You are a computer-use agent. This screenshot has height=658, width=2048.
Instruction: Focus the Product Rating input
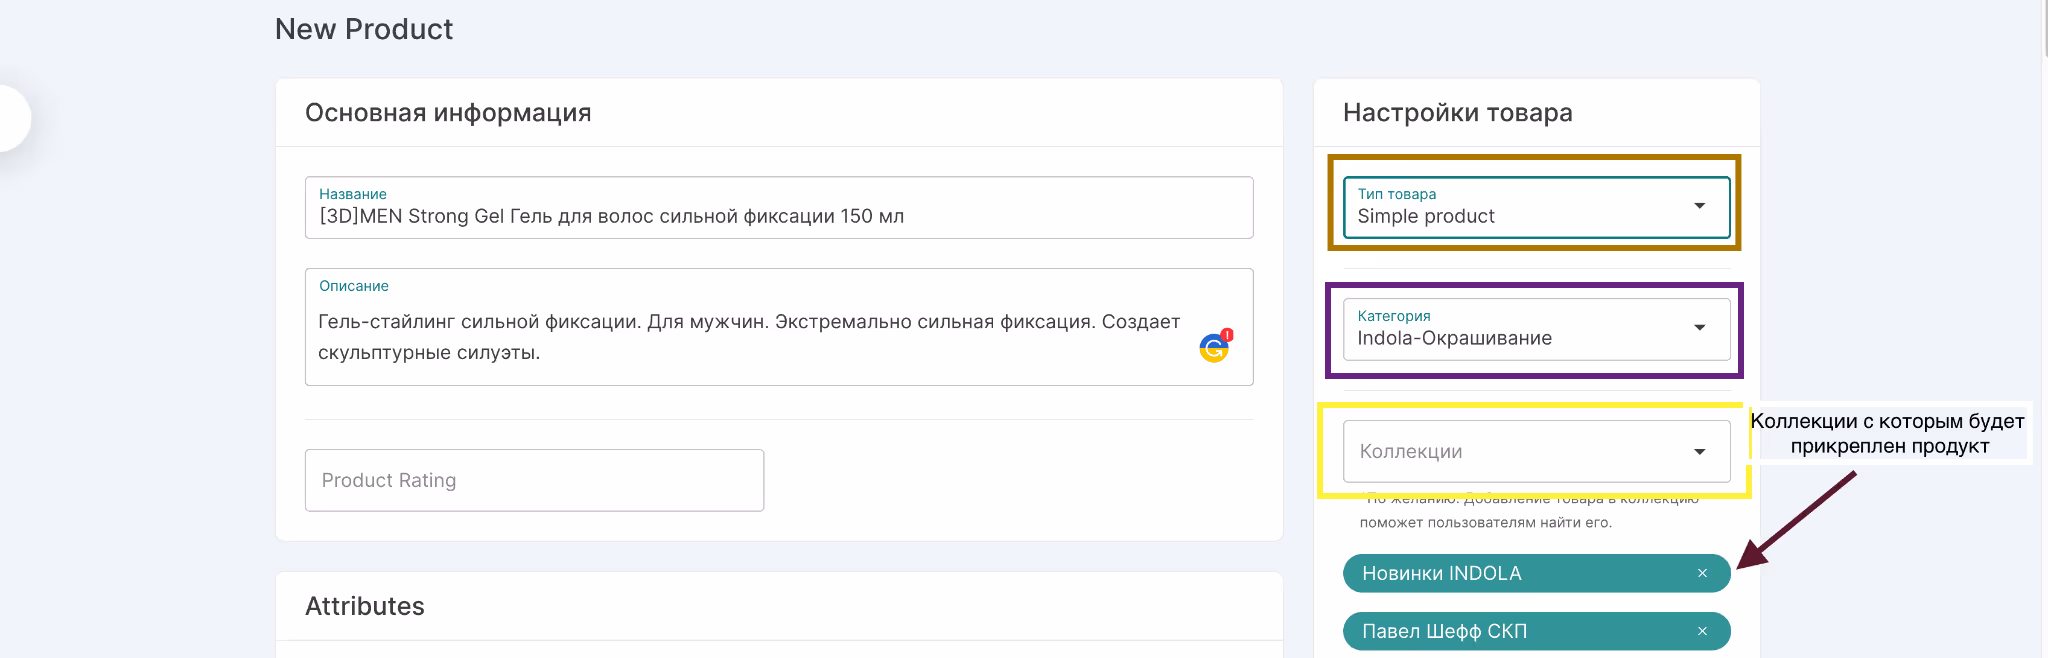pyautogui.click(x=534, y=480)
